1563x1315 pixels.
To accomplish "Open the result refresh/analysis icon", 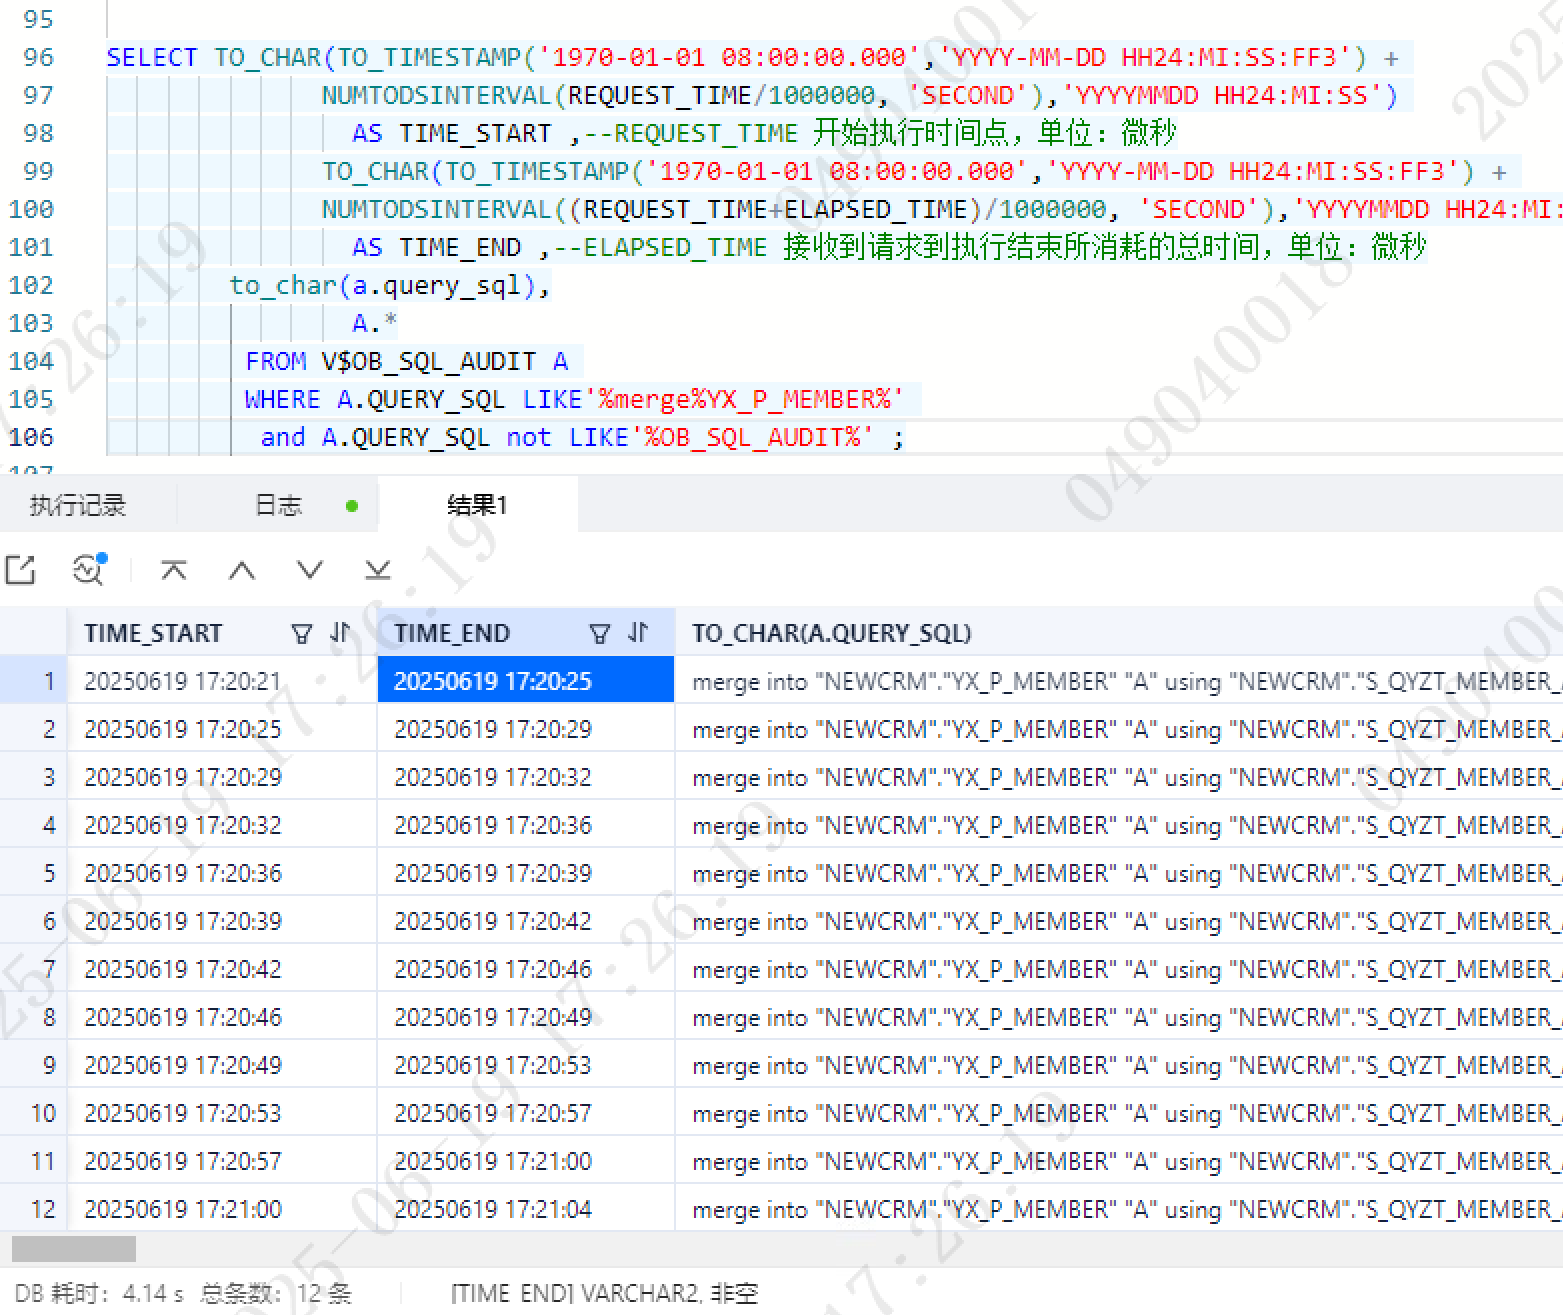I will click(90, 569).
